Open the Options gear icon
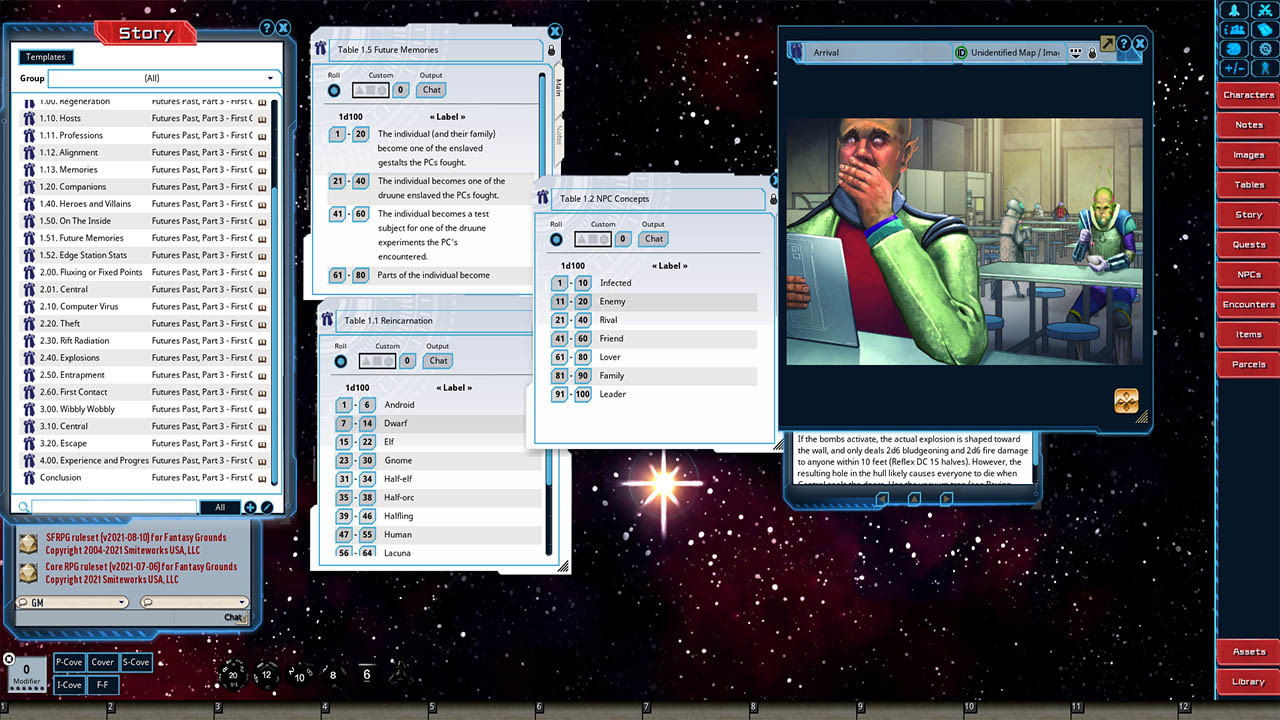 pos(1264,48)
